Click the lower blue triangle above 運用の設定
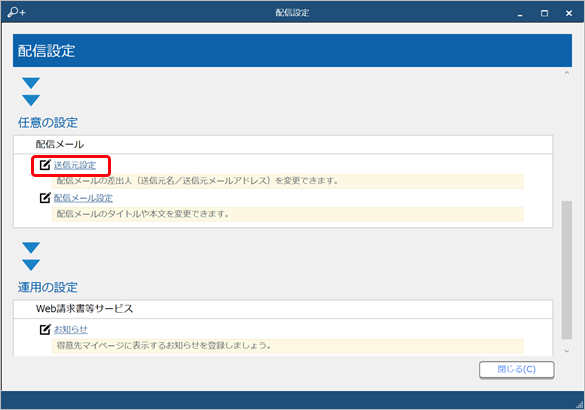The image size is (585, 410). click(31, 265)
